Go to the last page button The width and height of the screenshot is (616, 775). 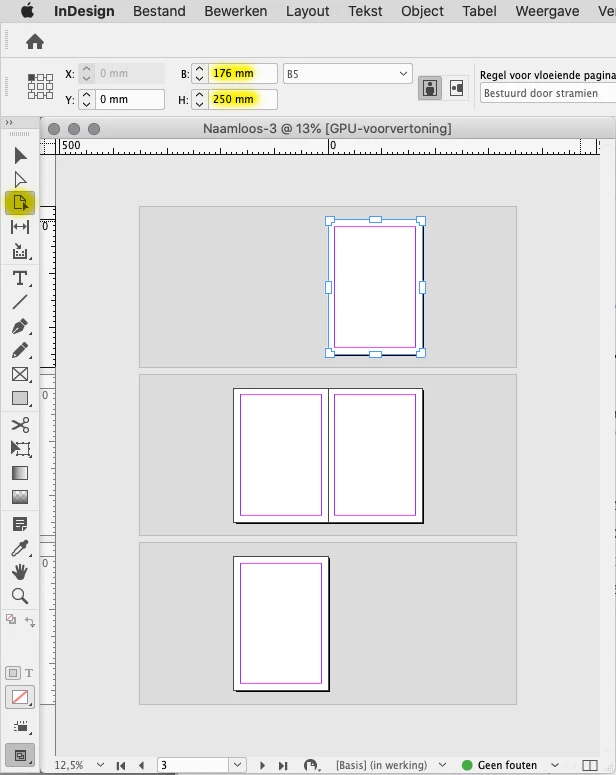point(283,765)
